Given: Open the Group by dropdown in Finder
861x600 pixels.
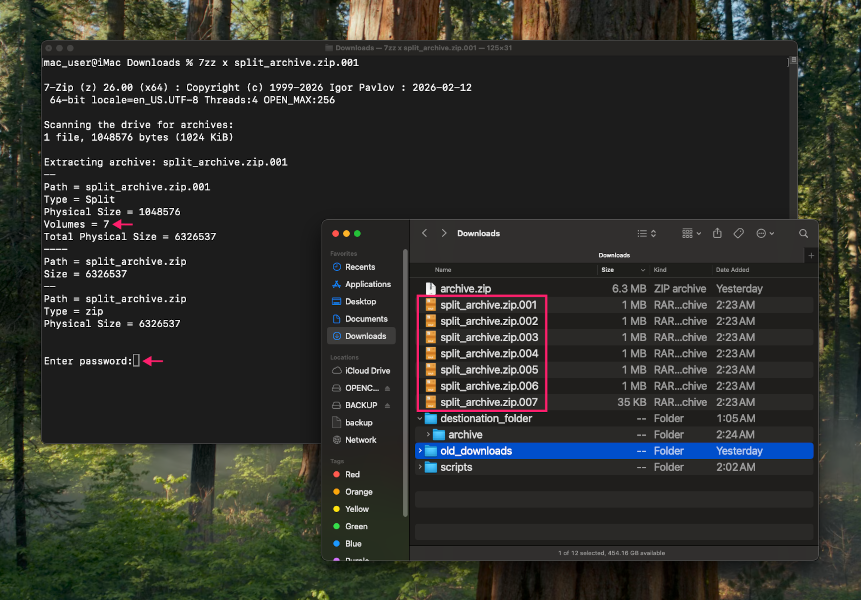Looking at the screenshot, I should click(691, 233).
